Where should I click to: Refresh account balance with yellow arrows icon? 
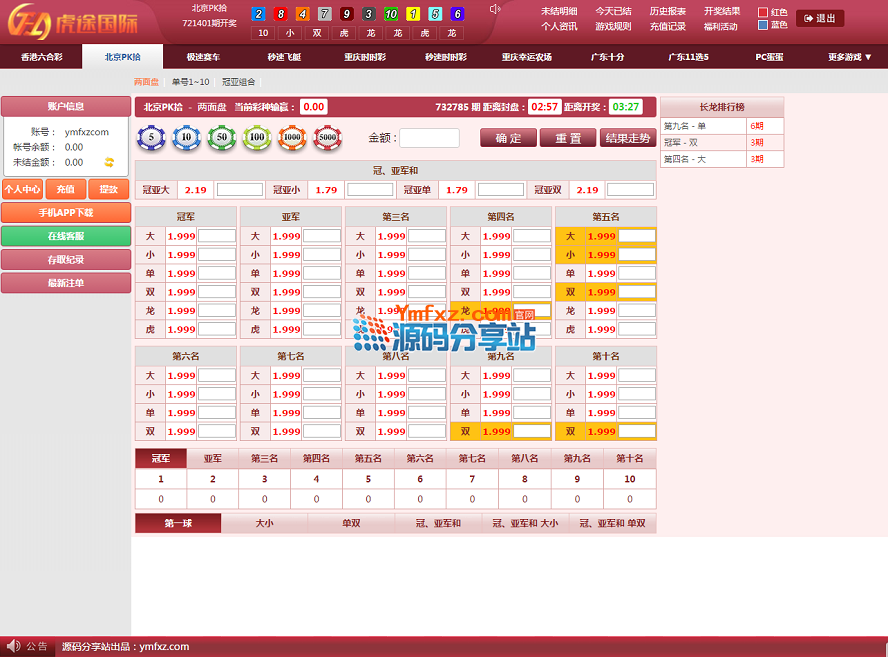coord(109,162)
